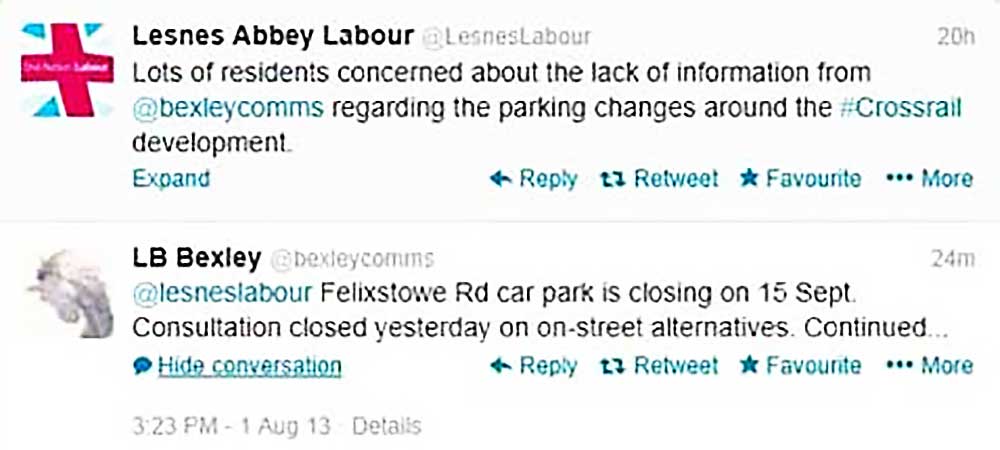The width and height of the screenshot is (1000, 450).
Task: Expand the Lesnes Abbey Labour tweet
Action: [171, 179]
